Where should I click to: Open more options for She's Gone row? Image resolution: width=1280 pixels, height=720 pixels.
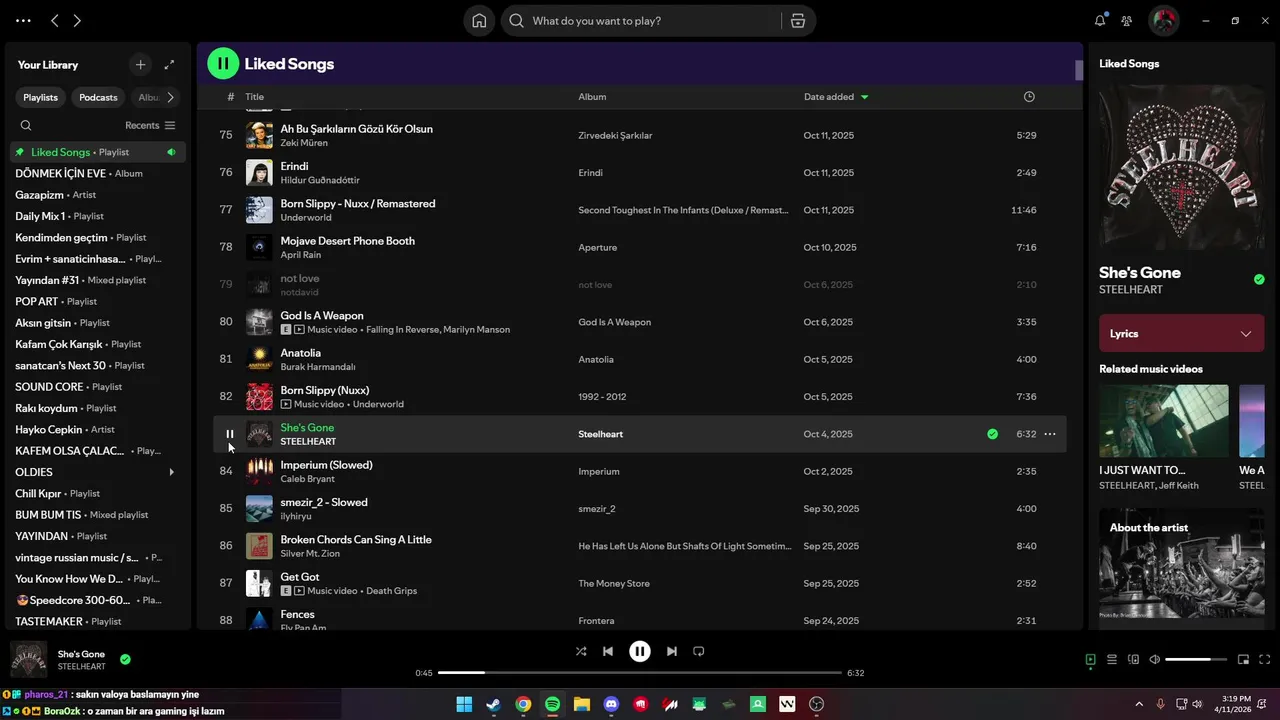[1050, 434]
